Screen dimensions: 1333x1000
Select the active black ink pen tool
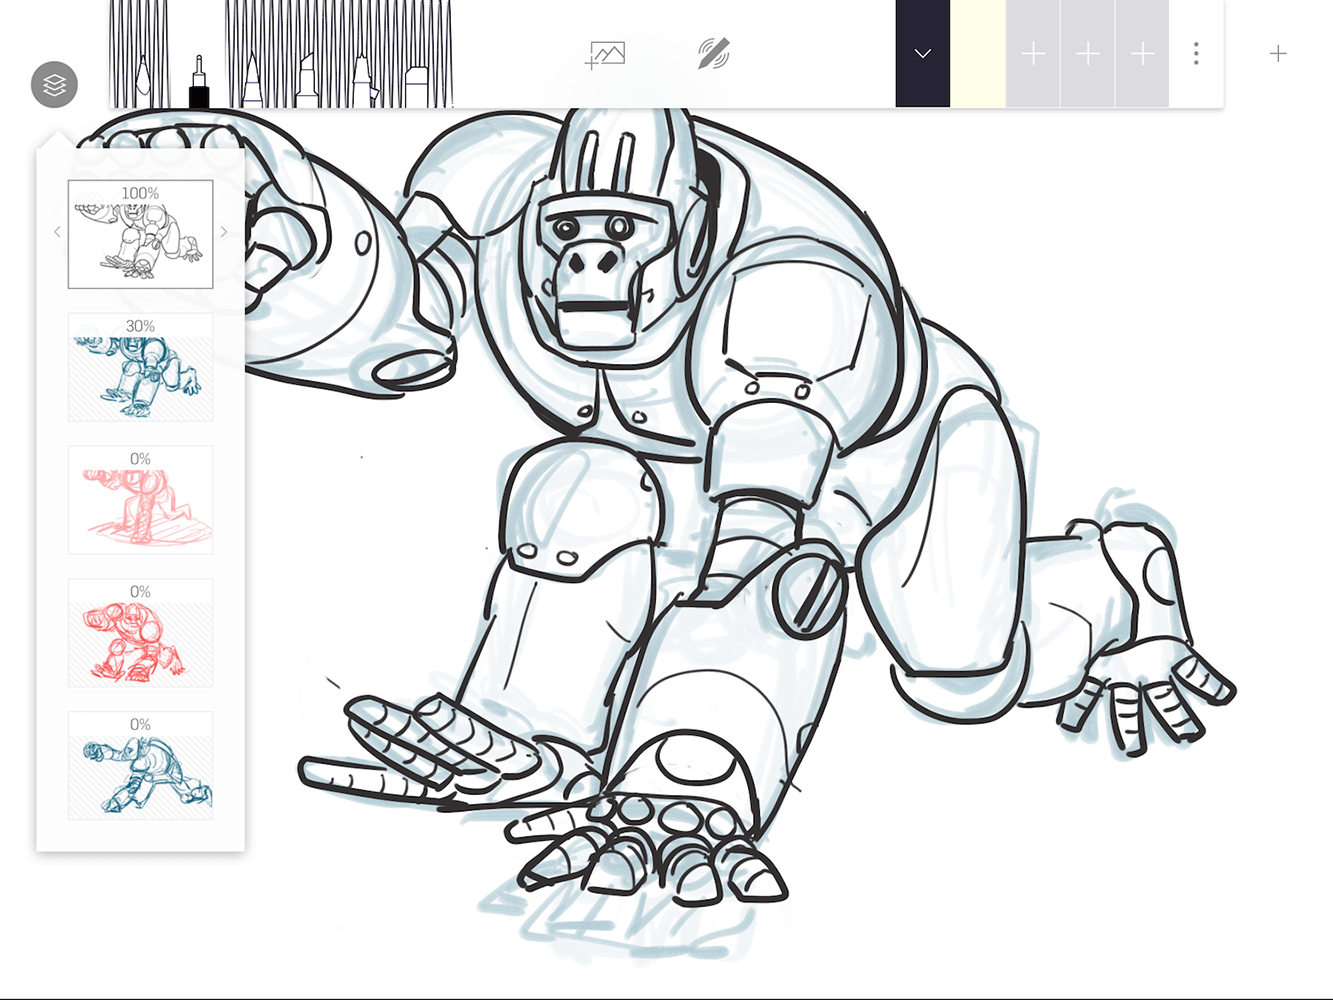199,80
